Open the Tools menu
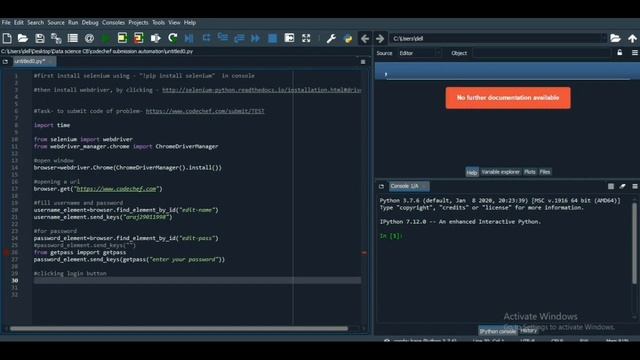 click(158, 22)
